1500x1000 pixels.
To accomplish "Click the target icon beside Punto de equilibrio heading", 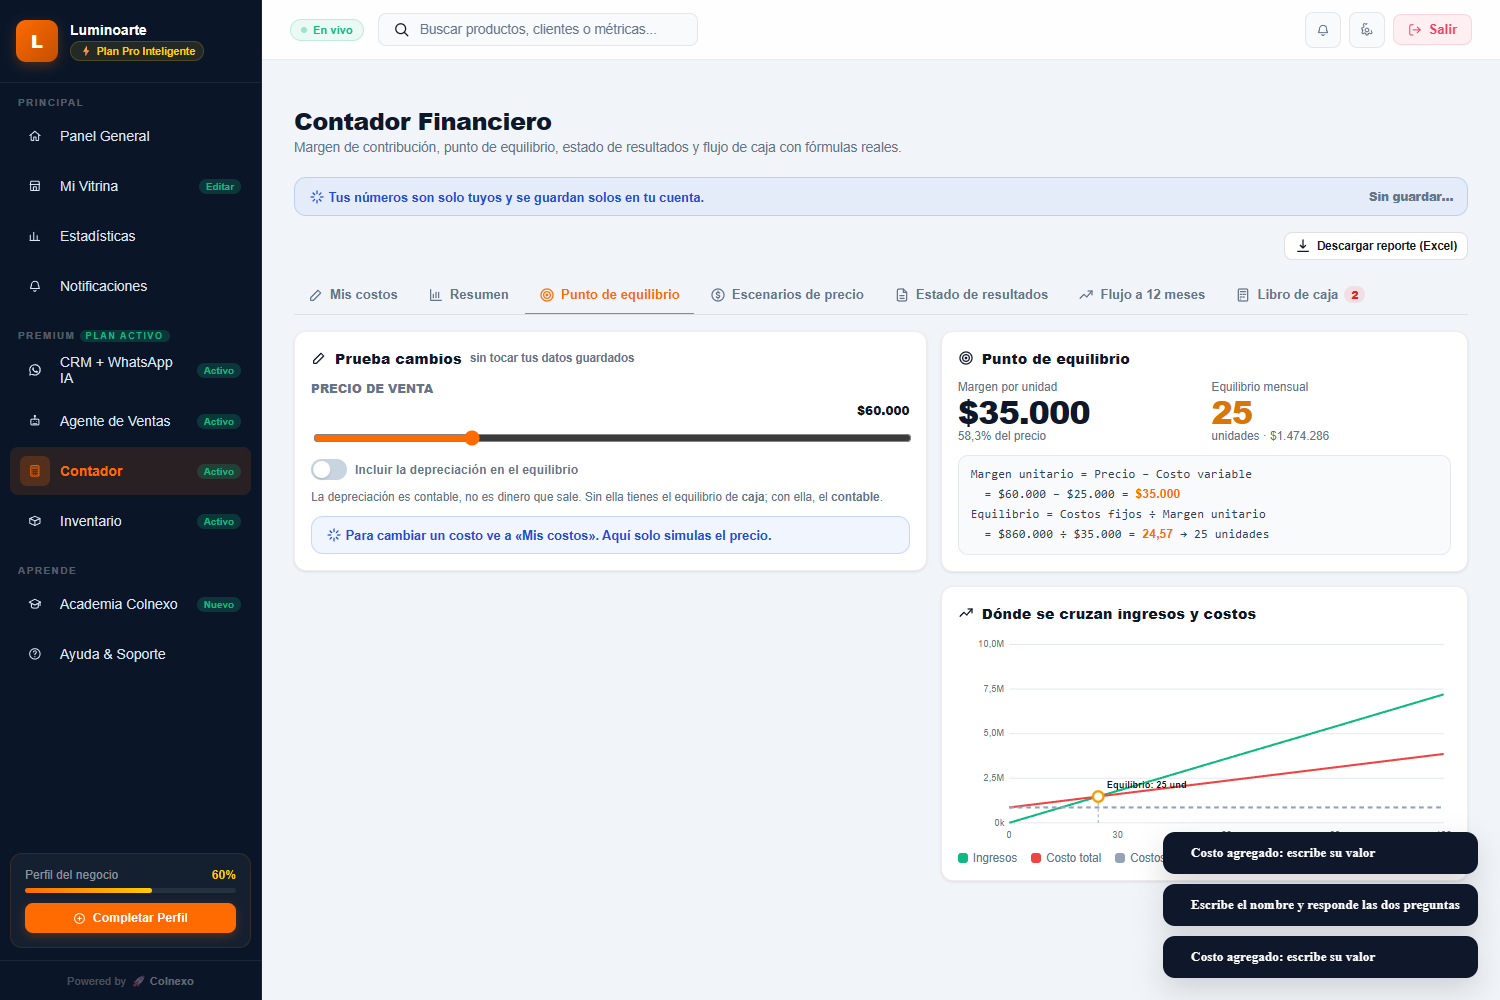I will click(x=966, y=358).
